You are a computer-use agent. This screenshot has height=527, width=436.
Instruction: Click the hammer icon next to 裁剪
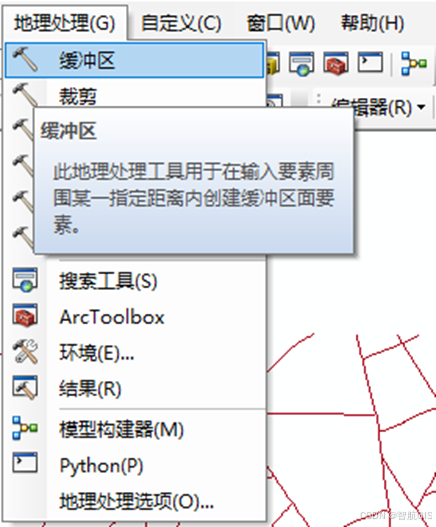click(25, 94)
